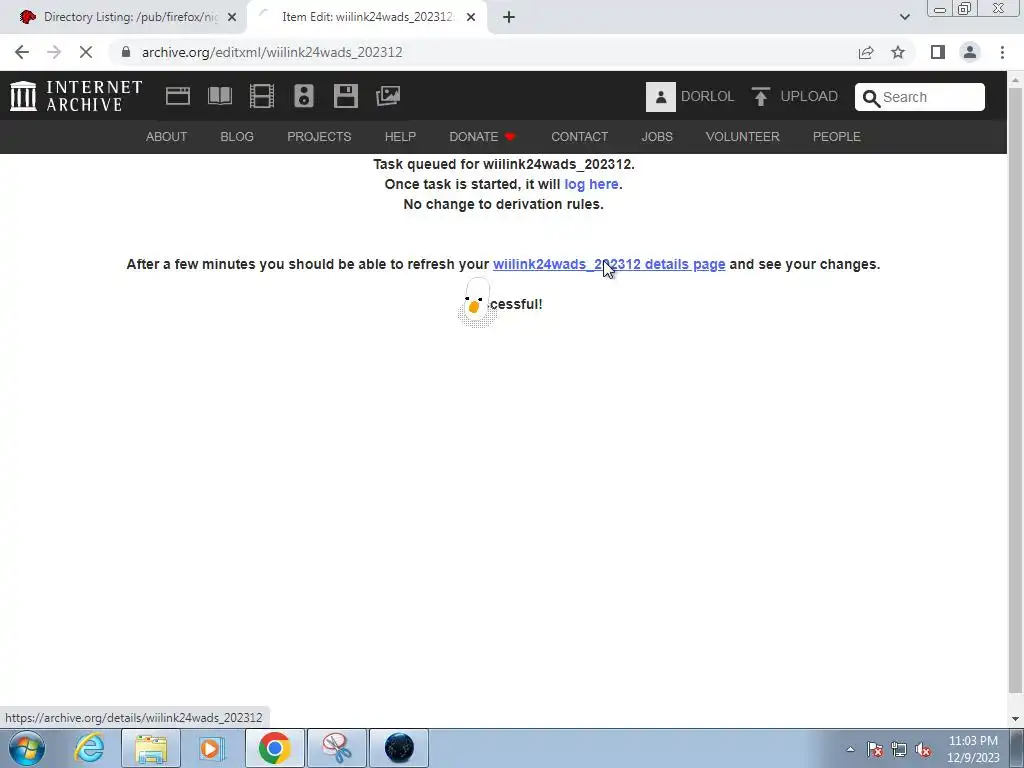Image resolution: width=1024 pixels, height=768 pixels.
Task: Click the DONATE menu item
Action: [x=483, y=136]
